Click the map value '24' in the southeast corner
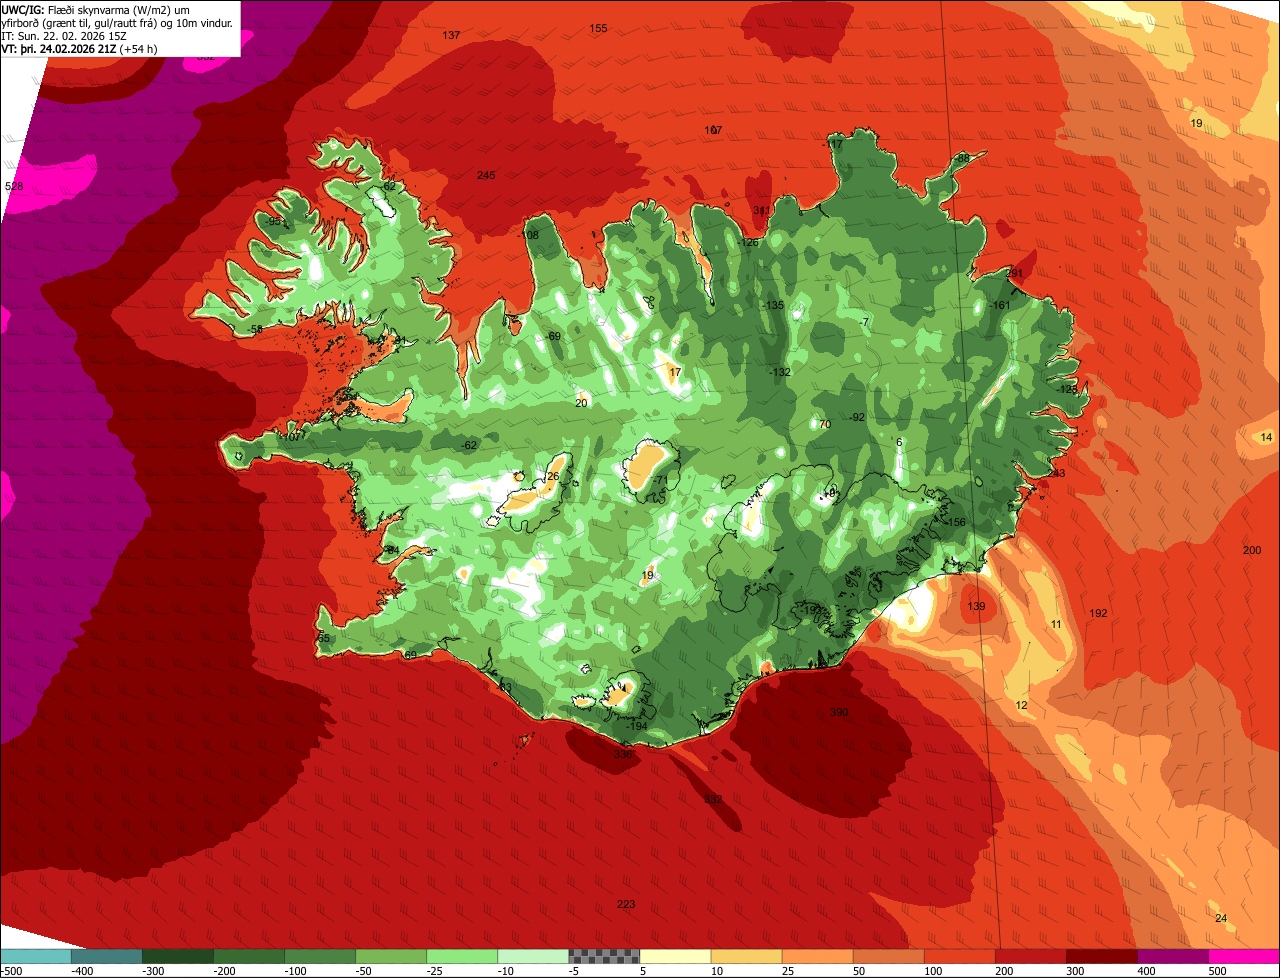The width and height of the screenshot is (1280, 978). (x=1221, y=918)
